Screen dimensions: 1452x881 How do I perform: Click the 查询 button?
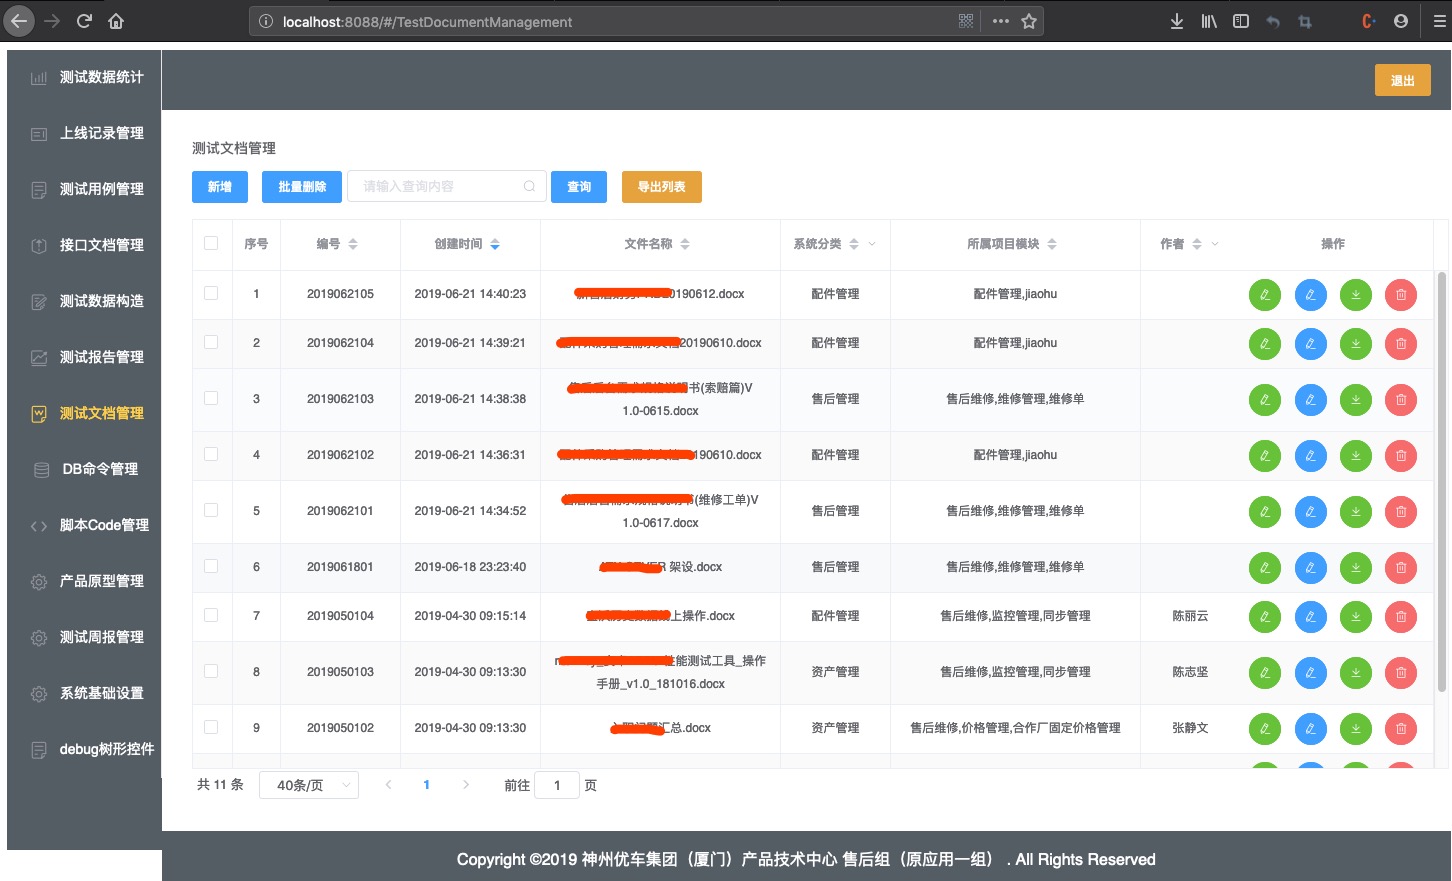[x=579, y=187]
